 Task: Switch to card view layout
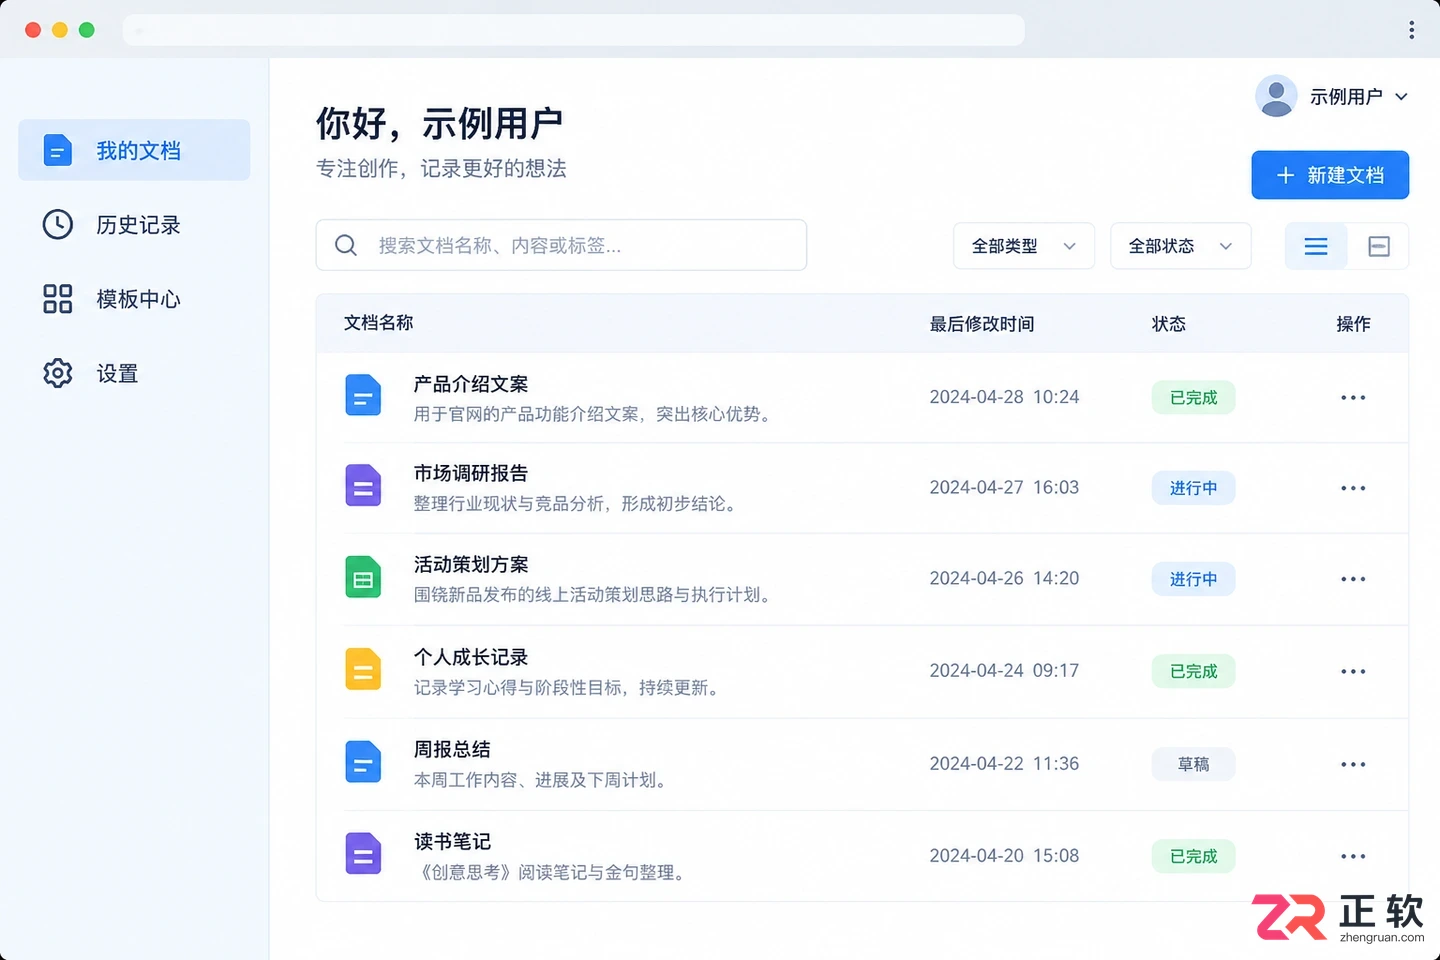coord(1379,246)
